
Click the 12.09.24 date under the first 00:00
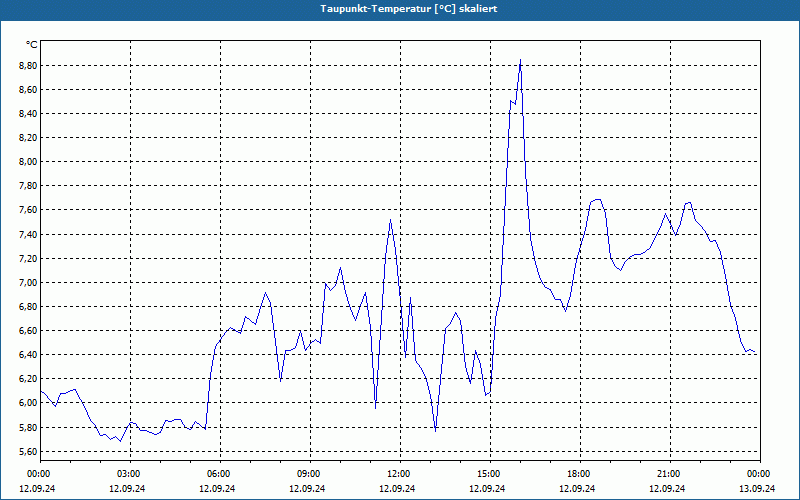point(37,488)
